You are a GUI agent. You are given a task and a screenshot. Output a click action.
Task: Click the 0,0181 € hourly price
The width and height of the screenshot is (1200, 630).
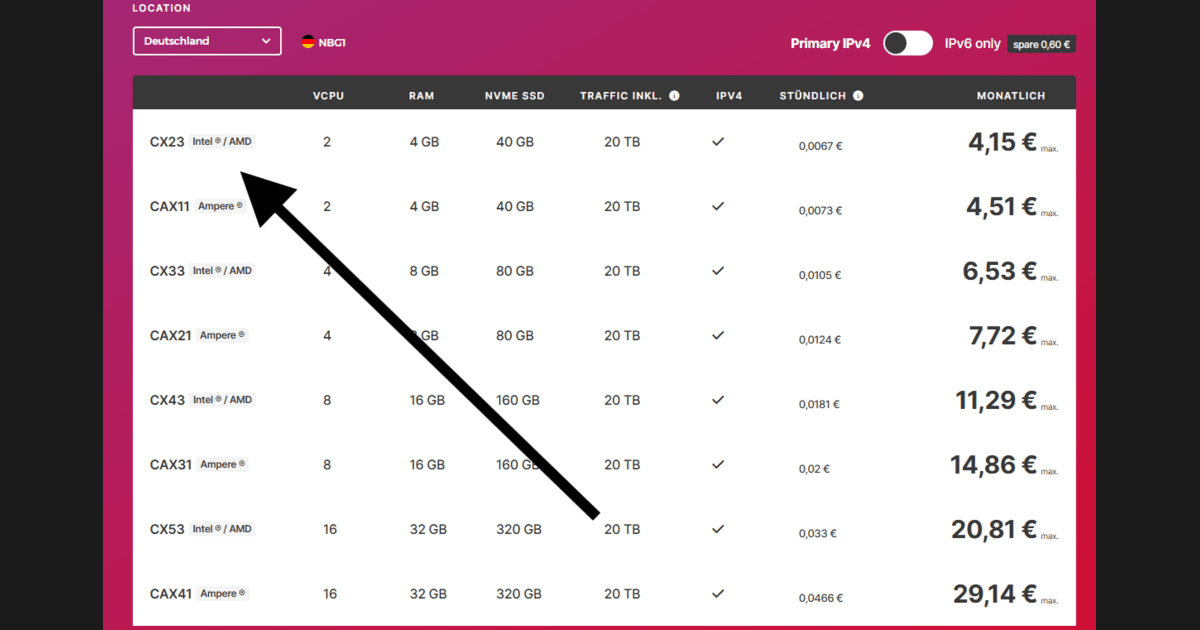point(819,405)
